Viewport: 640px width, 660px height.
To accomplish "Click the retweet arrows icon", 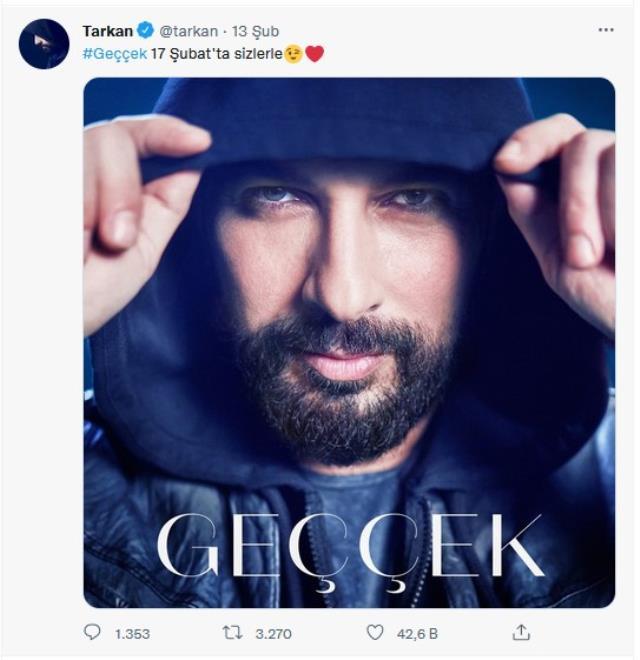I will tap(232, 633).
